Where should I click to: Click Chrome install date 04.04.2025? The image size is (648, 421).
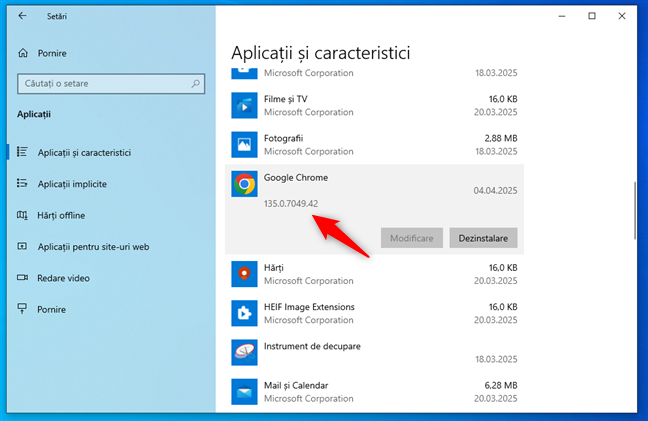495,190
